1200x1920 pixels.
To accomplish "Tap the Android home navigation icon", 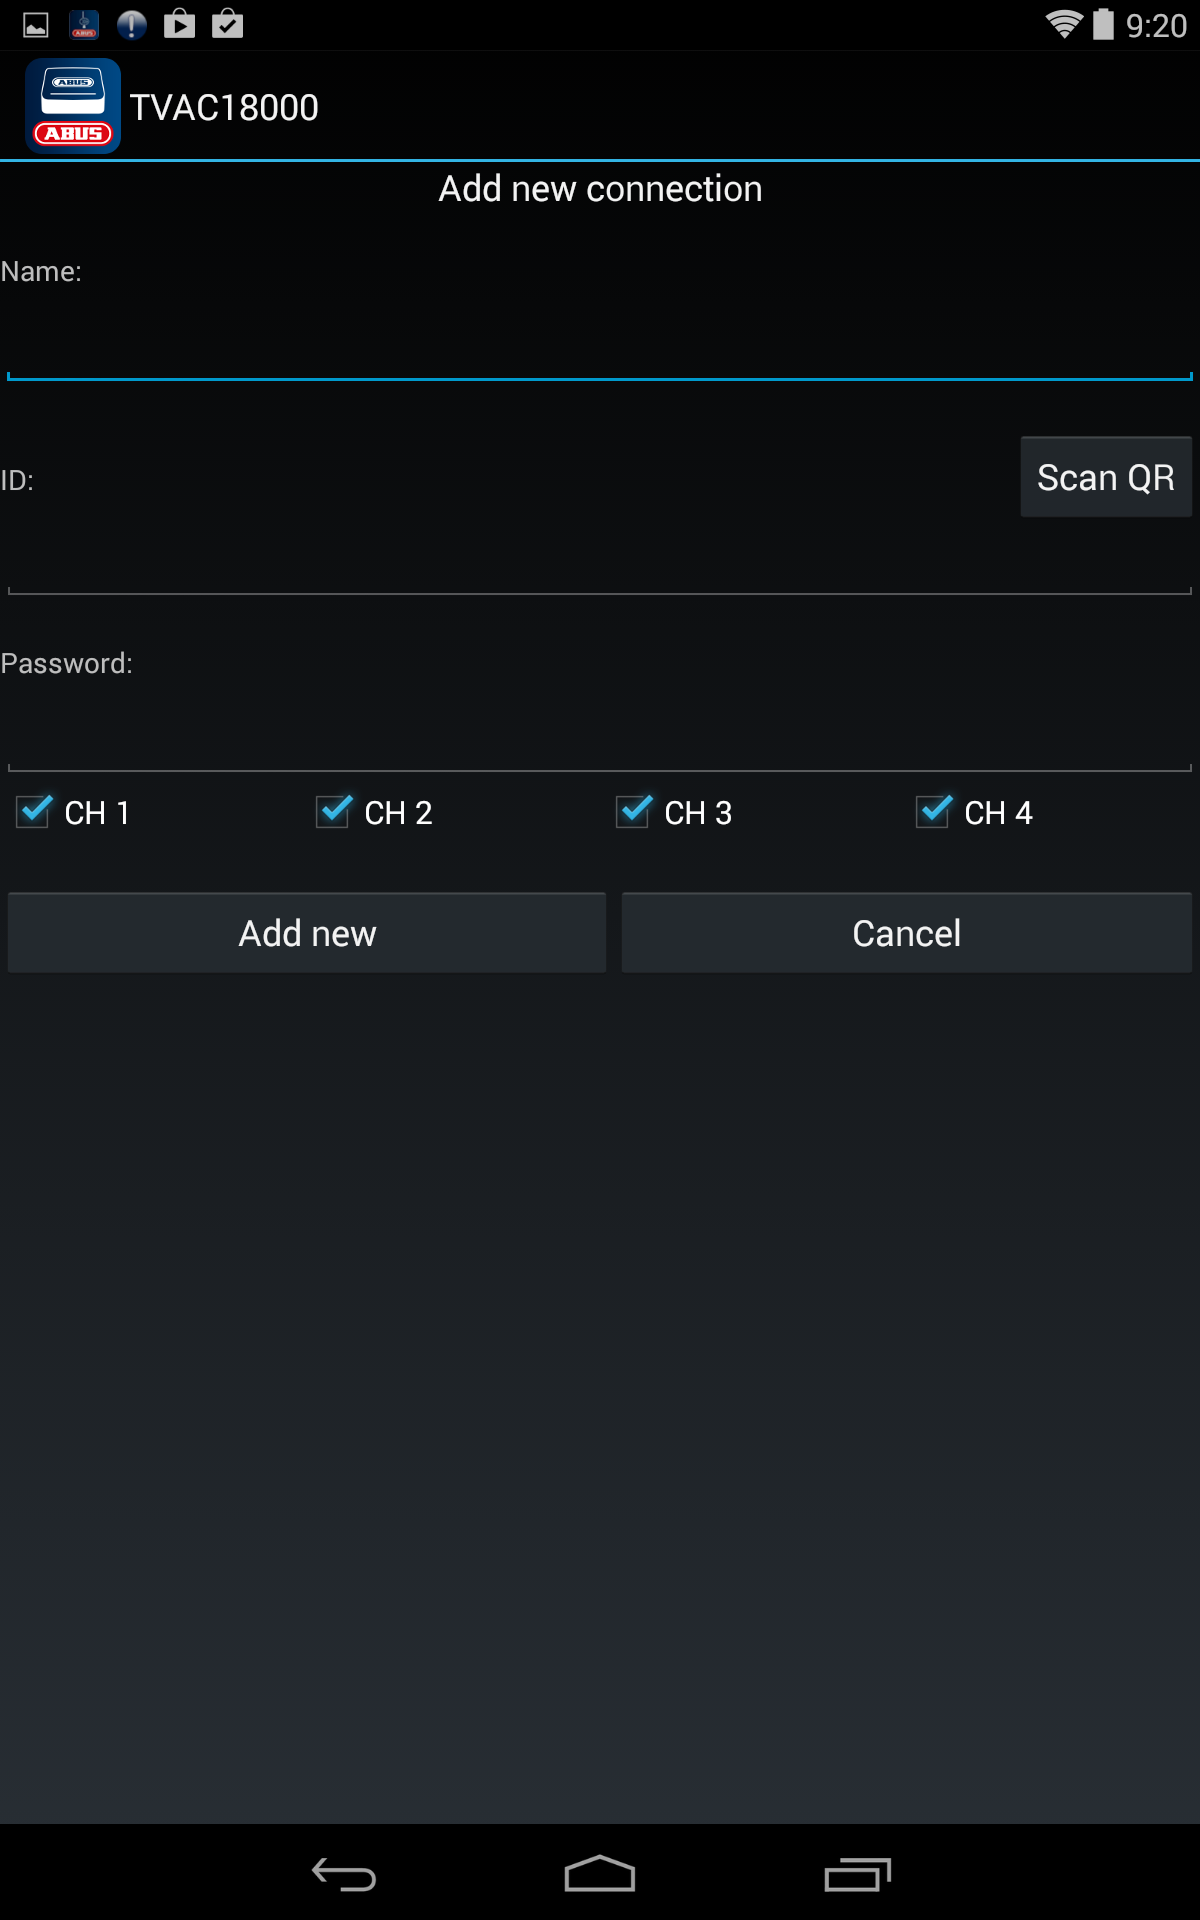I will [600, 1873].
